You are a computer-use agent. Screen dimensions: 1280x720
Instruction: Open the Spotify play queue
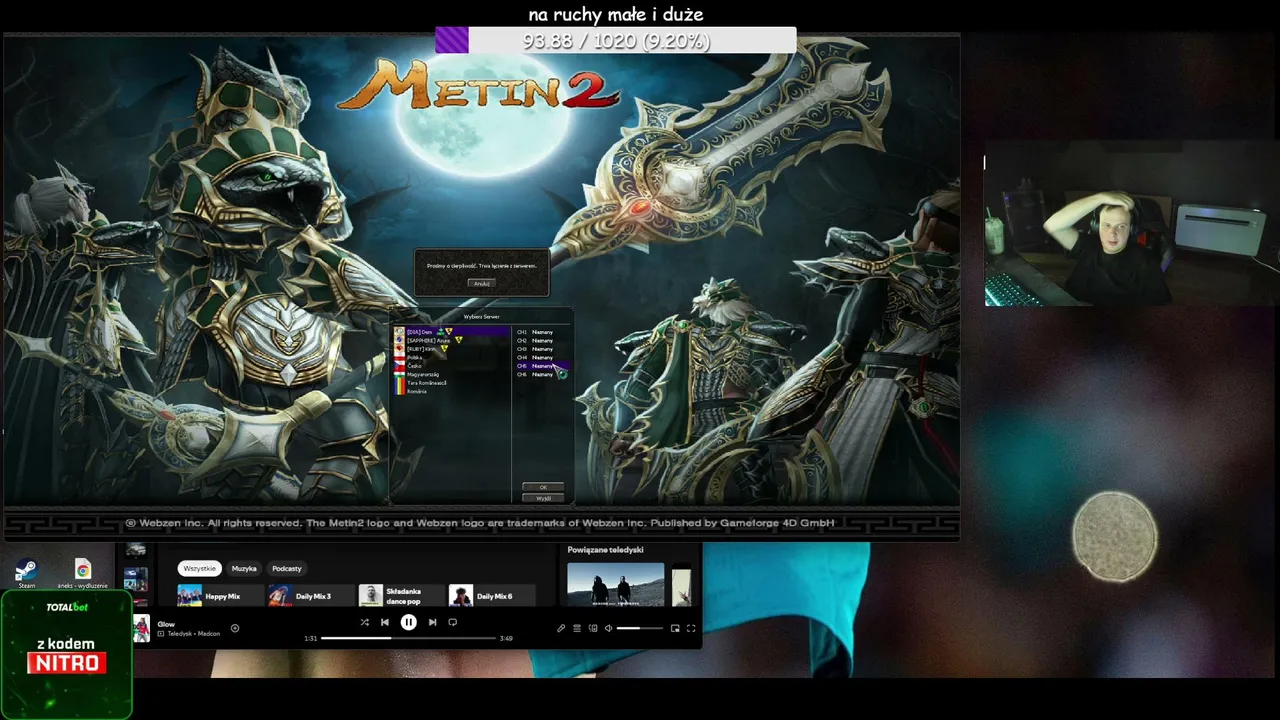(x=577, y=628)
